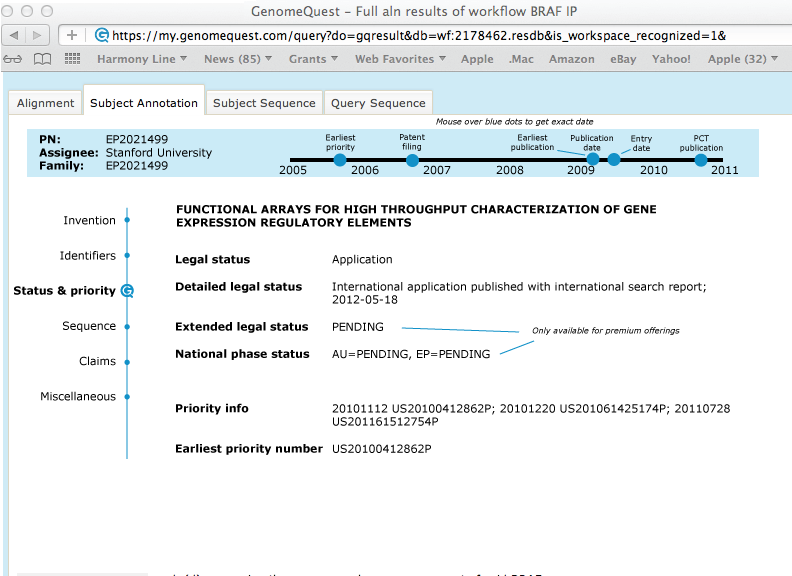Screen dimensions: 792x576
Task: Open Top Sites grid icon
Action: (72, 59)
